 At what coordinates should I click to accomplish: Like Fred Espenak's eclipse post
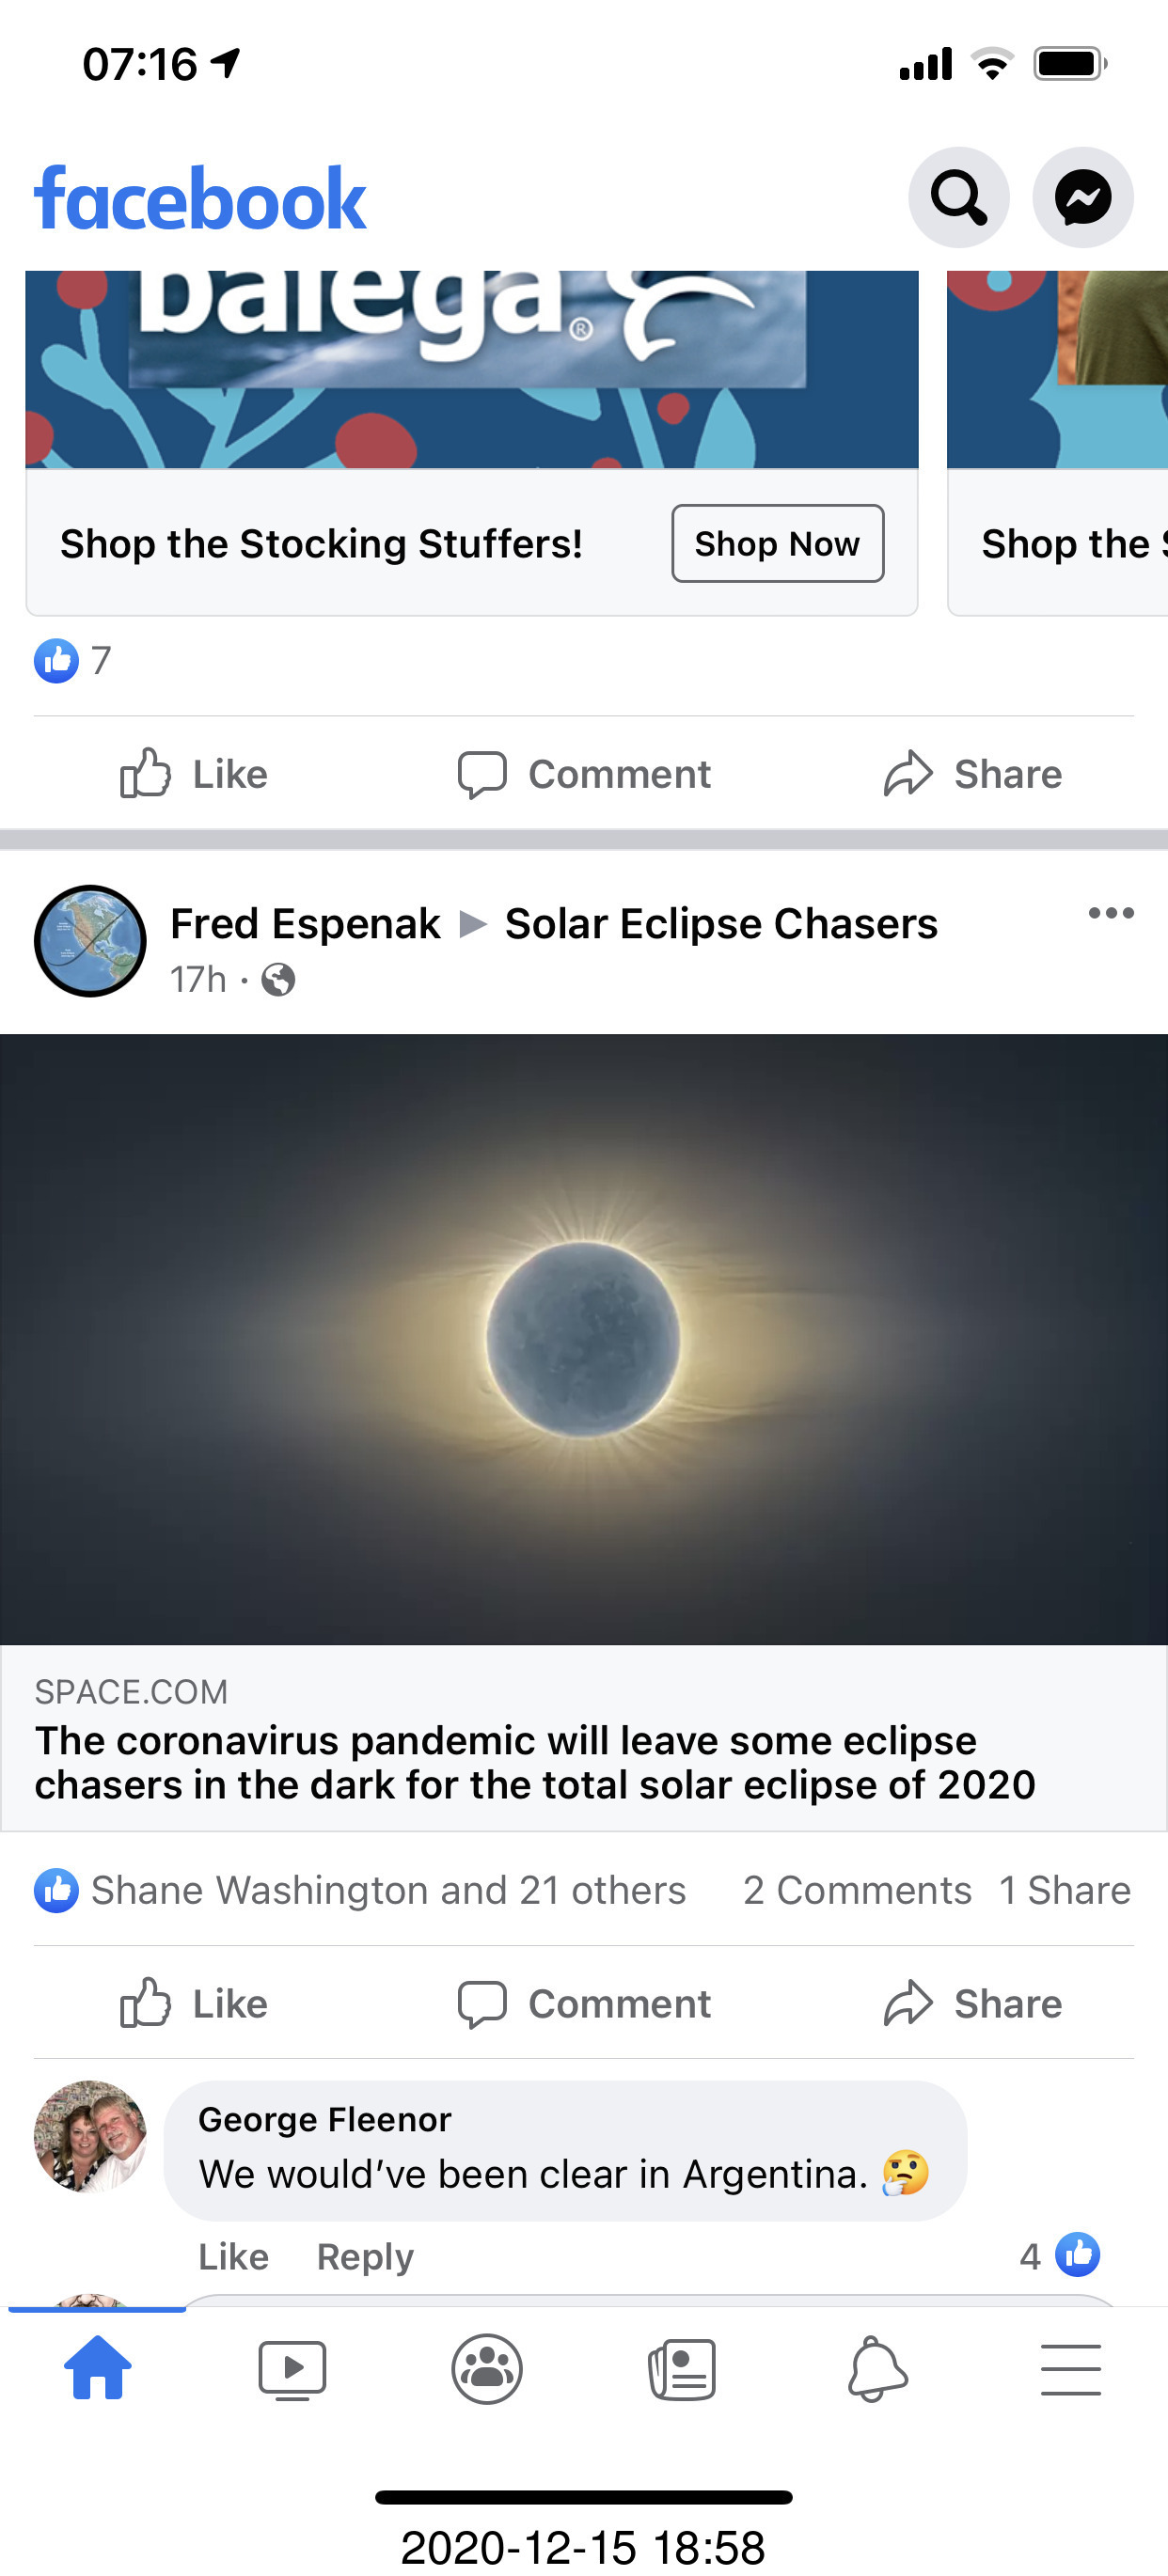click(x=194, y=2004)
